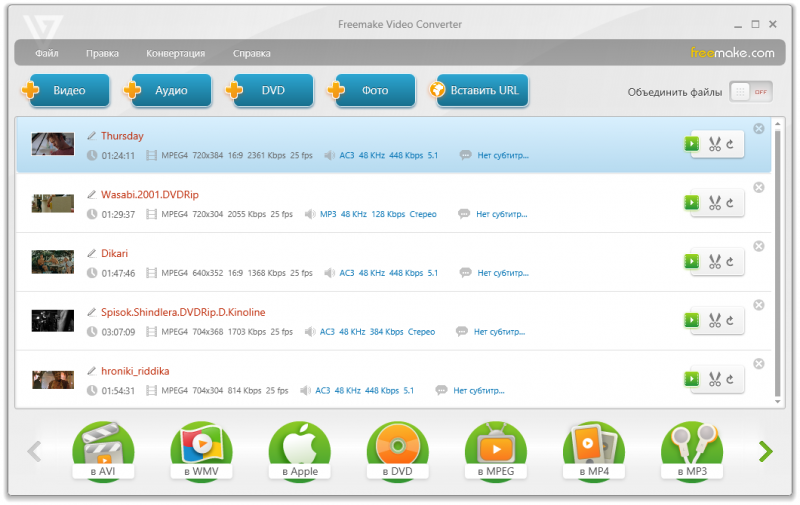
Task: Choose audio track MP3 128 Kbps for Wasabi
Action: click(x=378, y=214)
